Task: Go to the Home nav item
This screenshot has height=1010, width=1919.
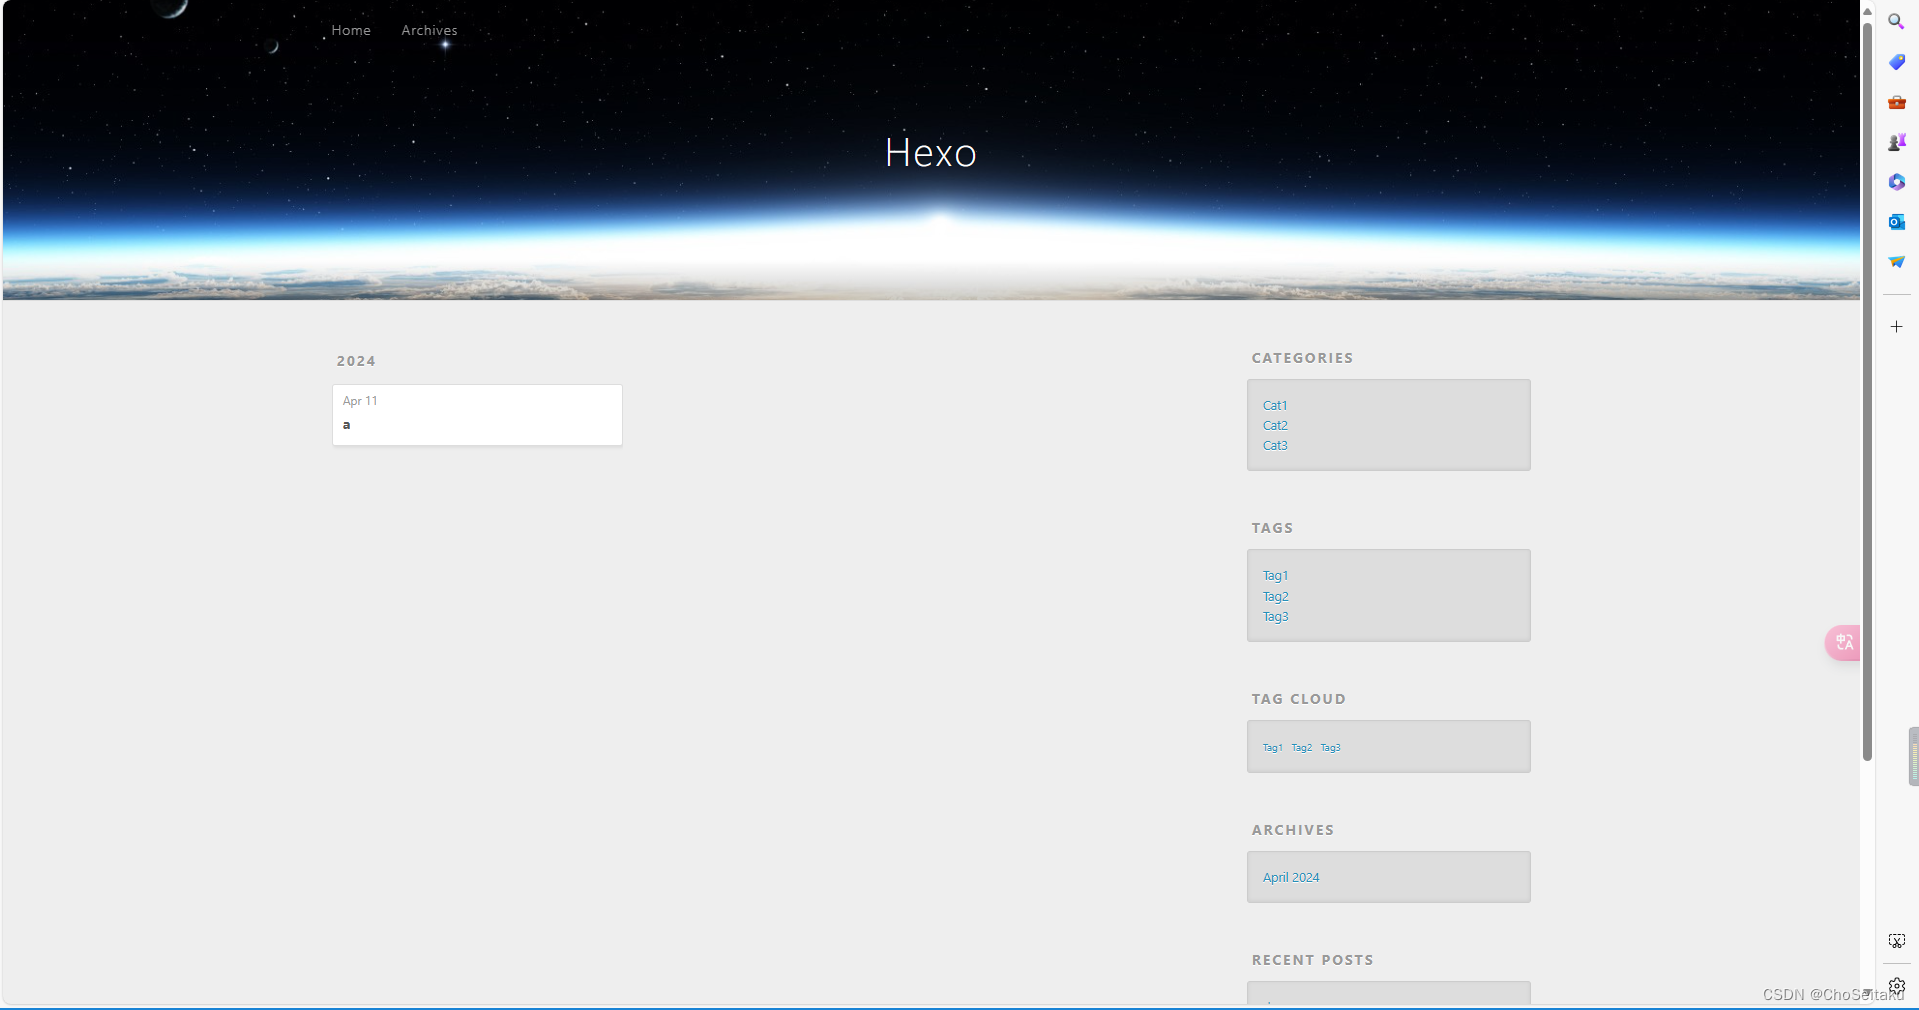Action: tap(351, 30)
